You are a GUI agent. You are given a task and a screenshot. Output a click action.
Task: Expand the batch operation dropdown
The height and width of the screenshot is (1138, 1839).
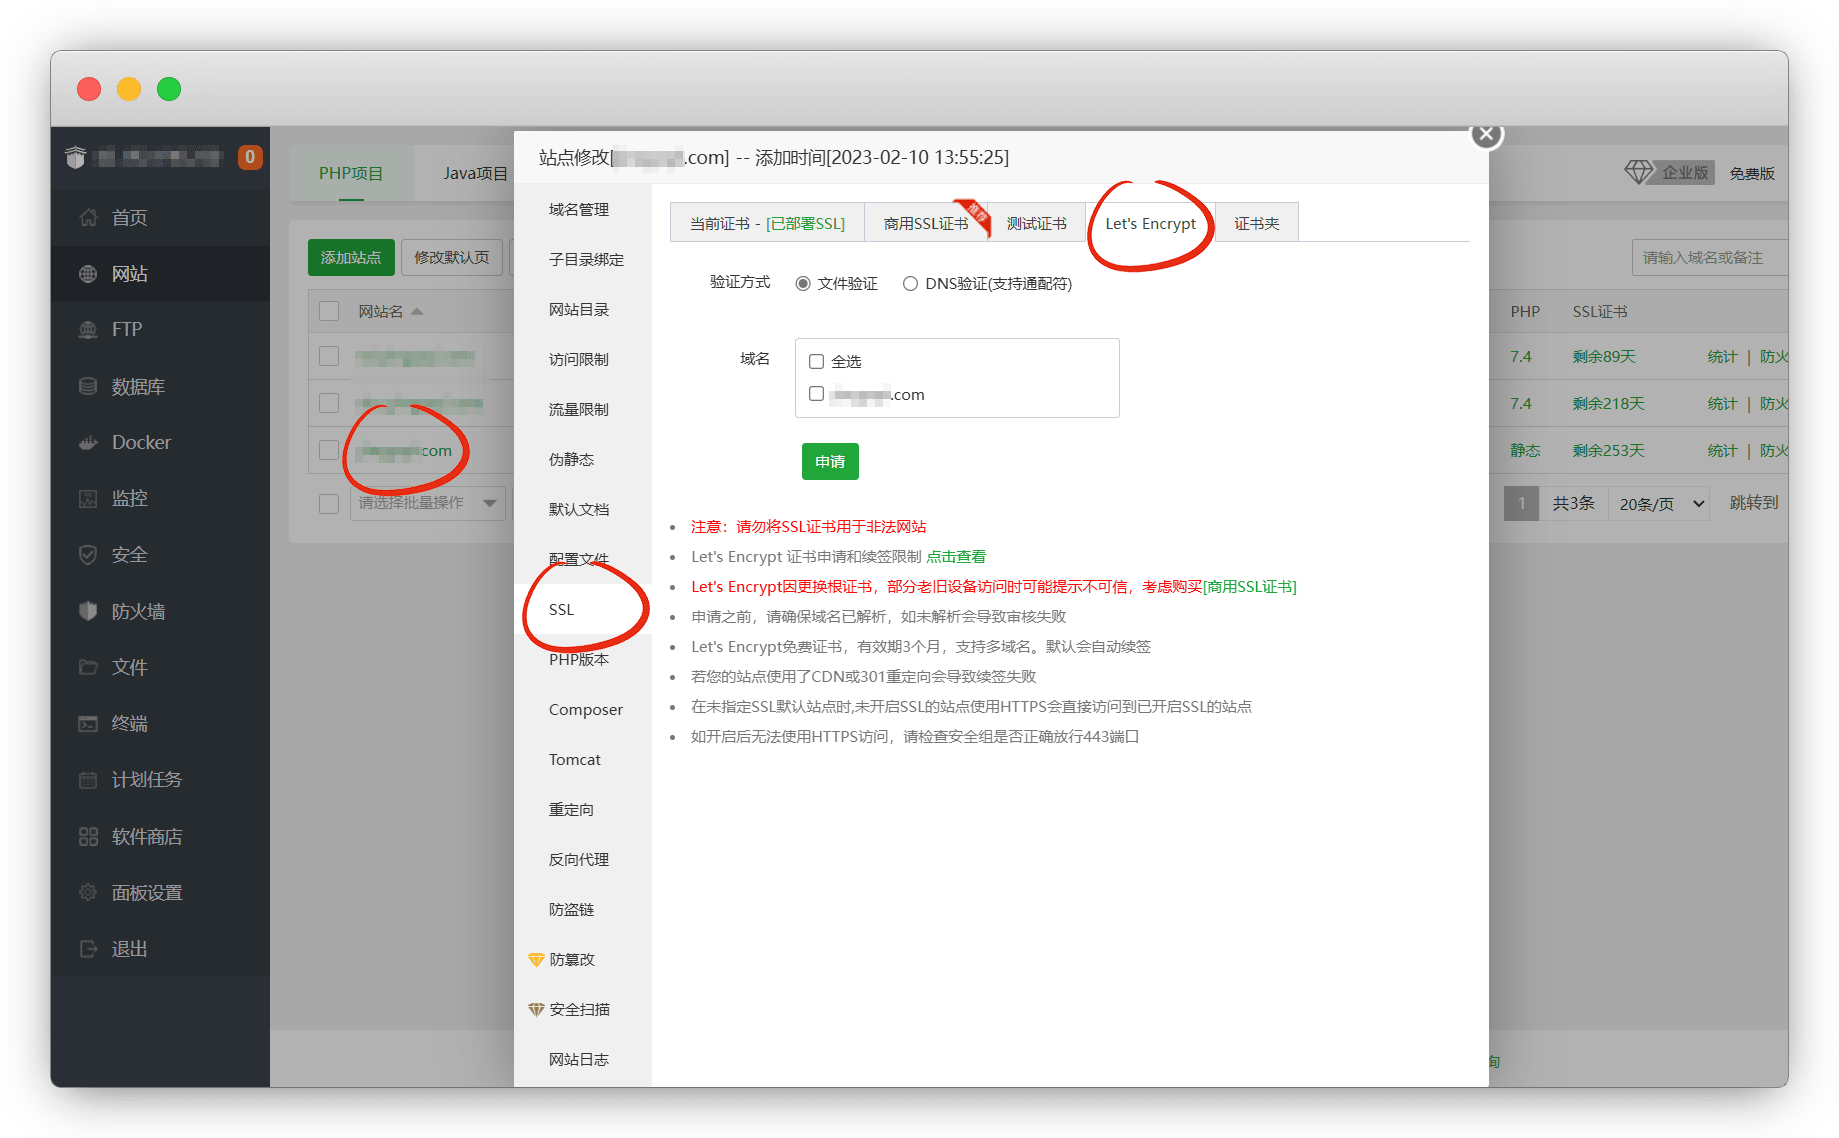click(490, 503)
